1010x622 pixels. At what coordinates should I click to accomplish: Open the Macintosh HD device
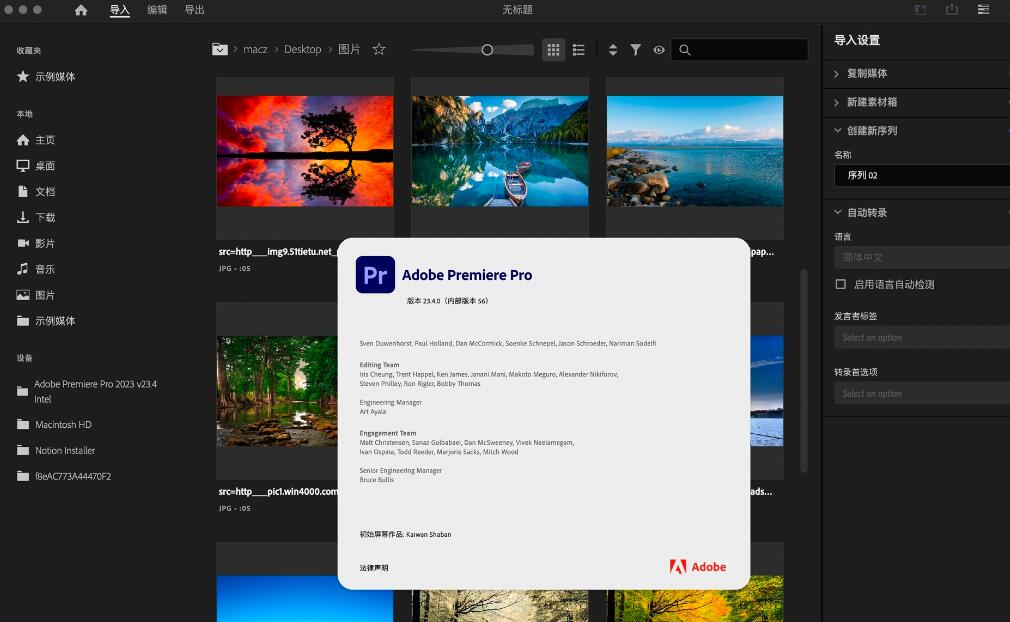54,424
